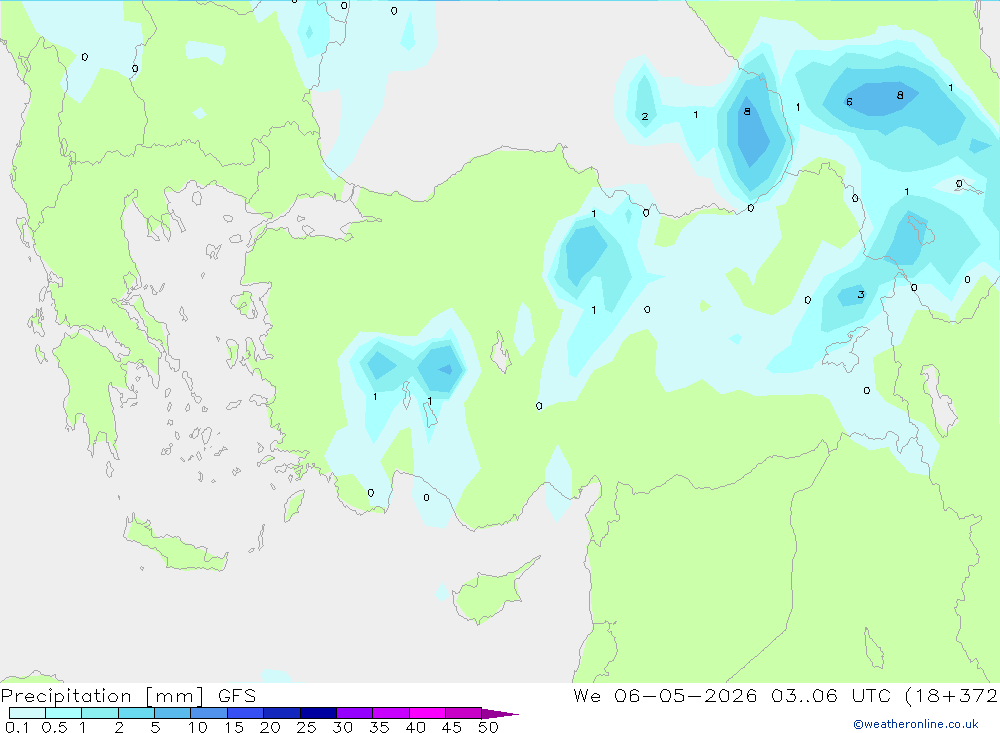Screen dimensions: 1000x733
Task: Click the '0.1' legend scale label
Action: pos(17,727)
